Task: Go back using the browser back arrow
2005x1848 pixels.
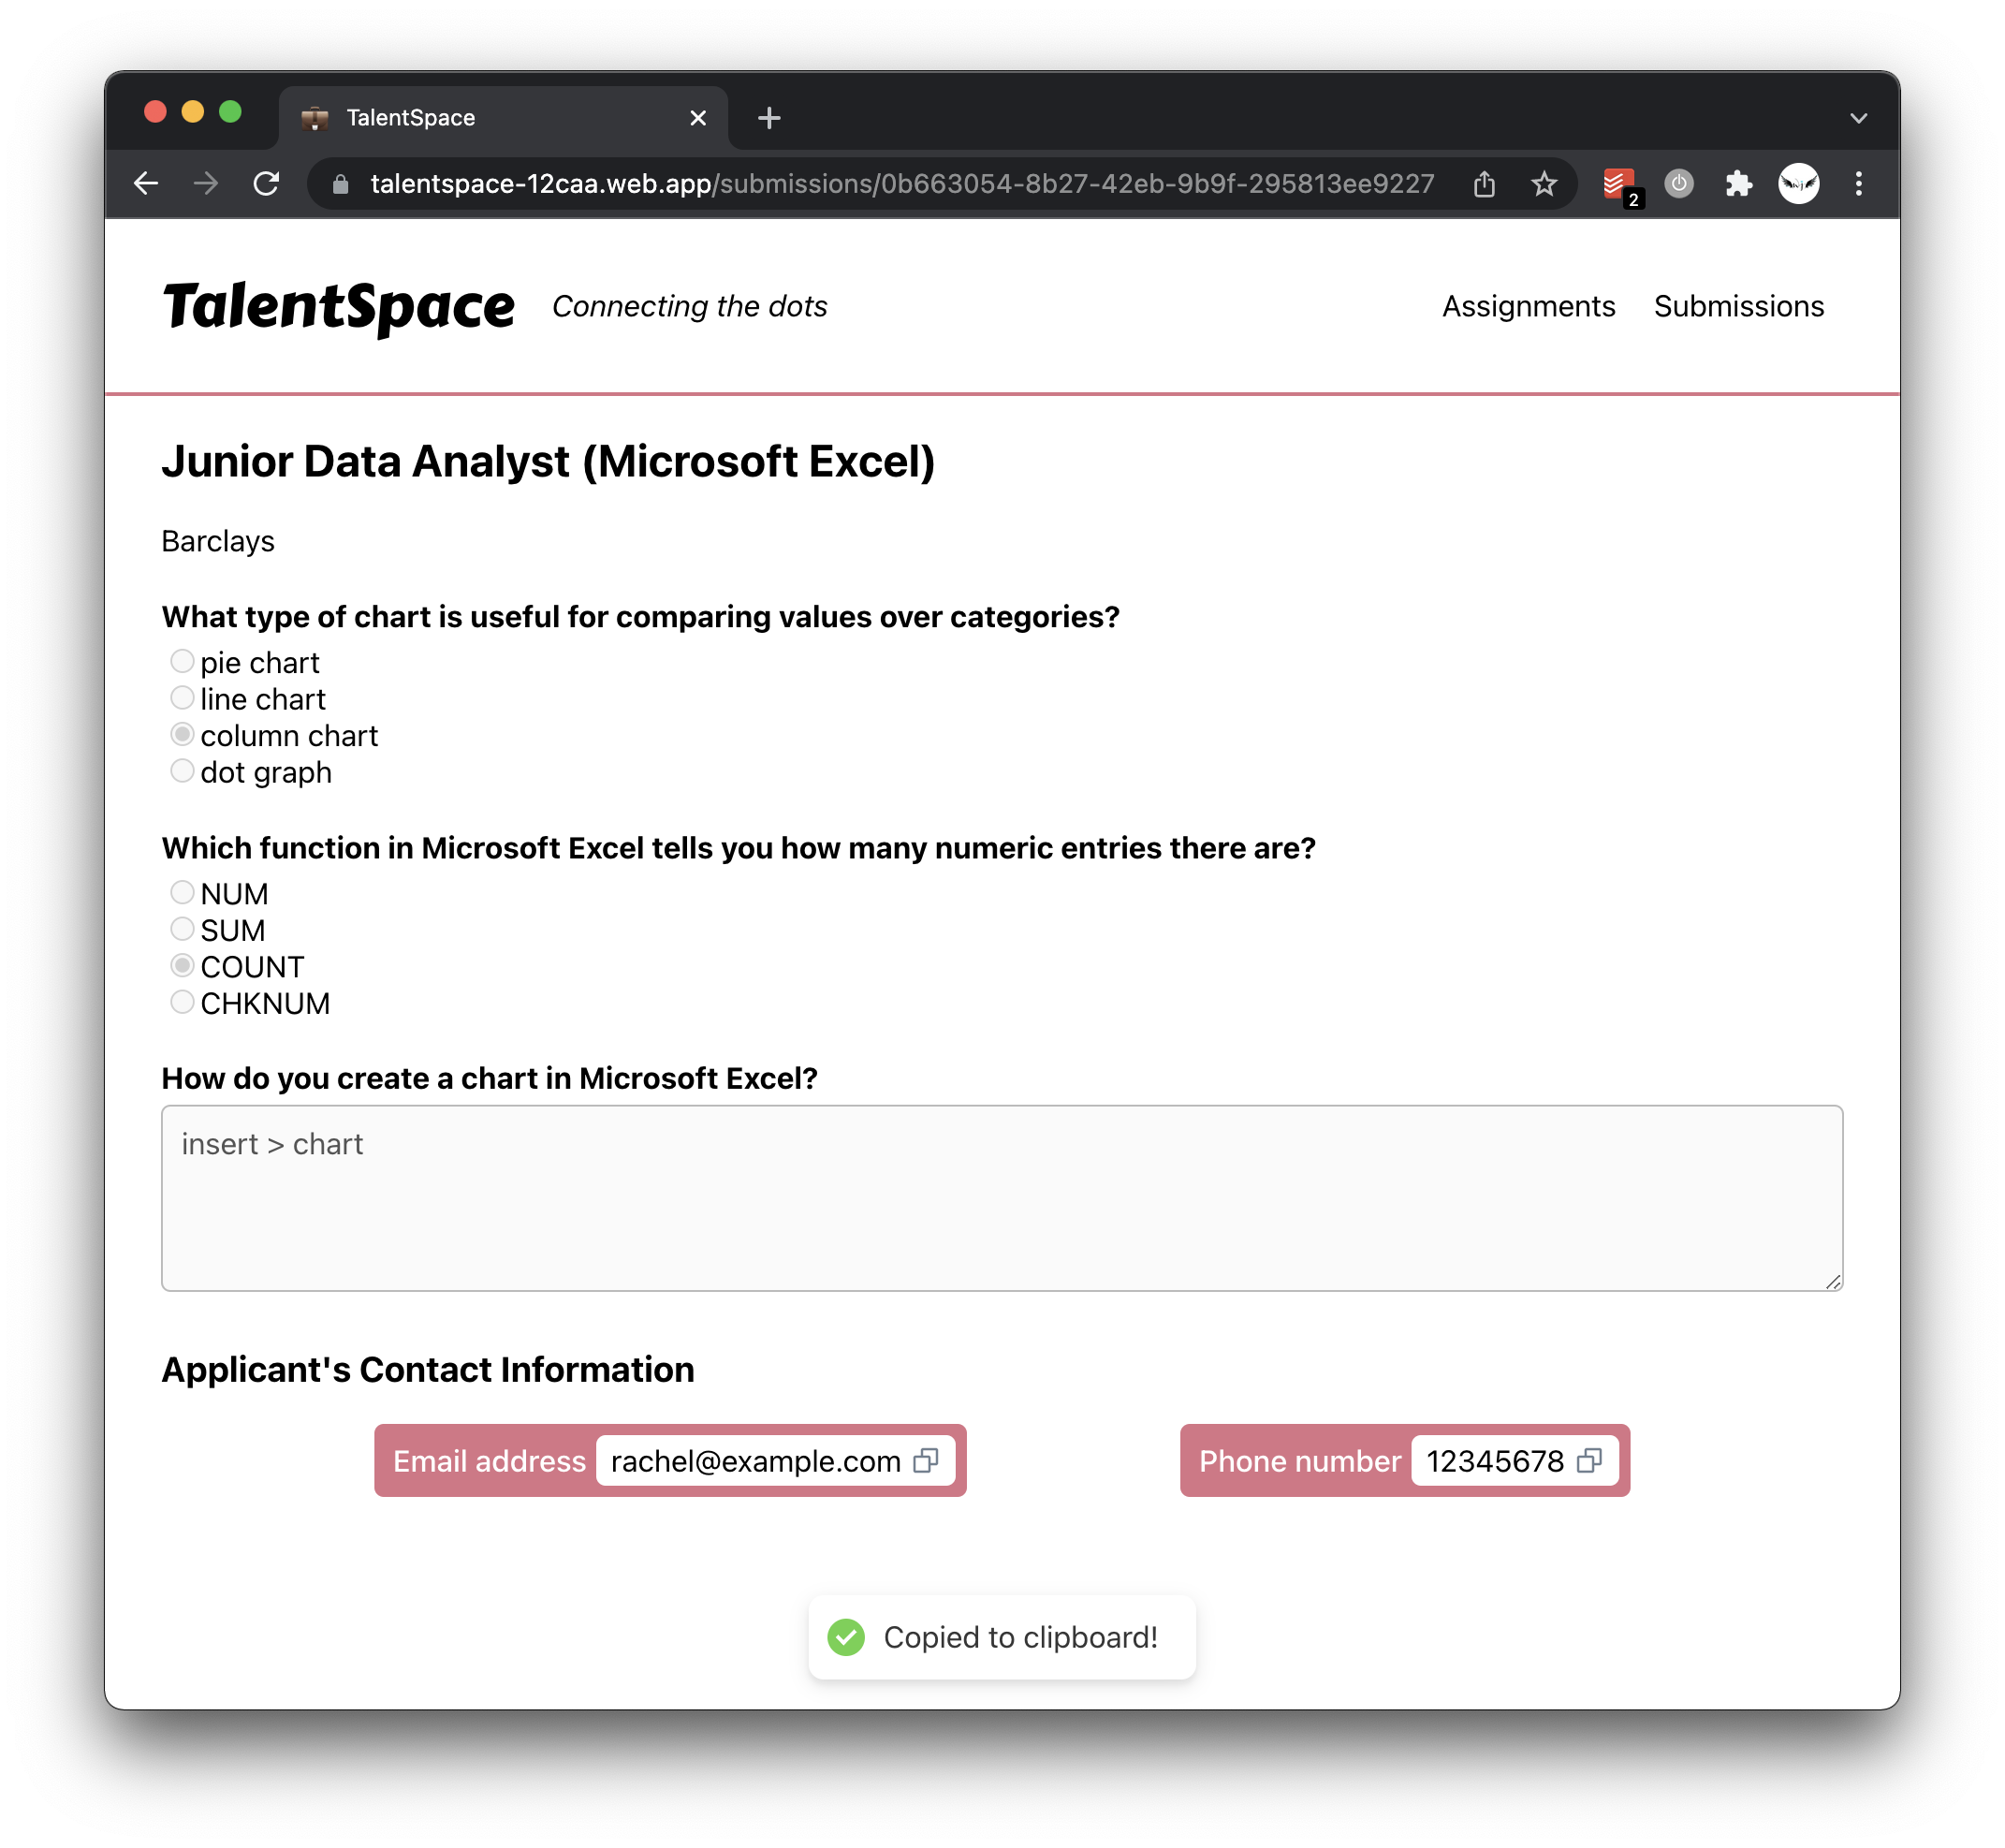Action: (147, 184)
